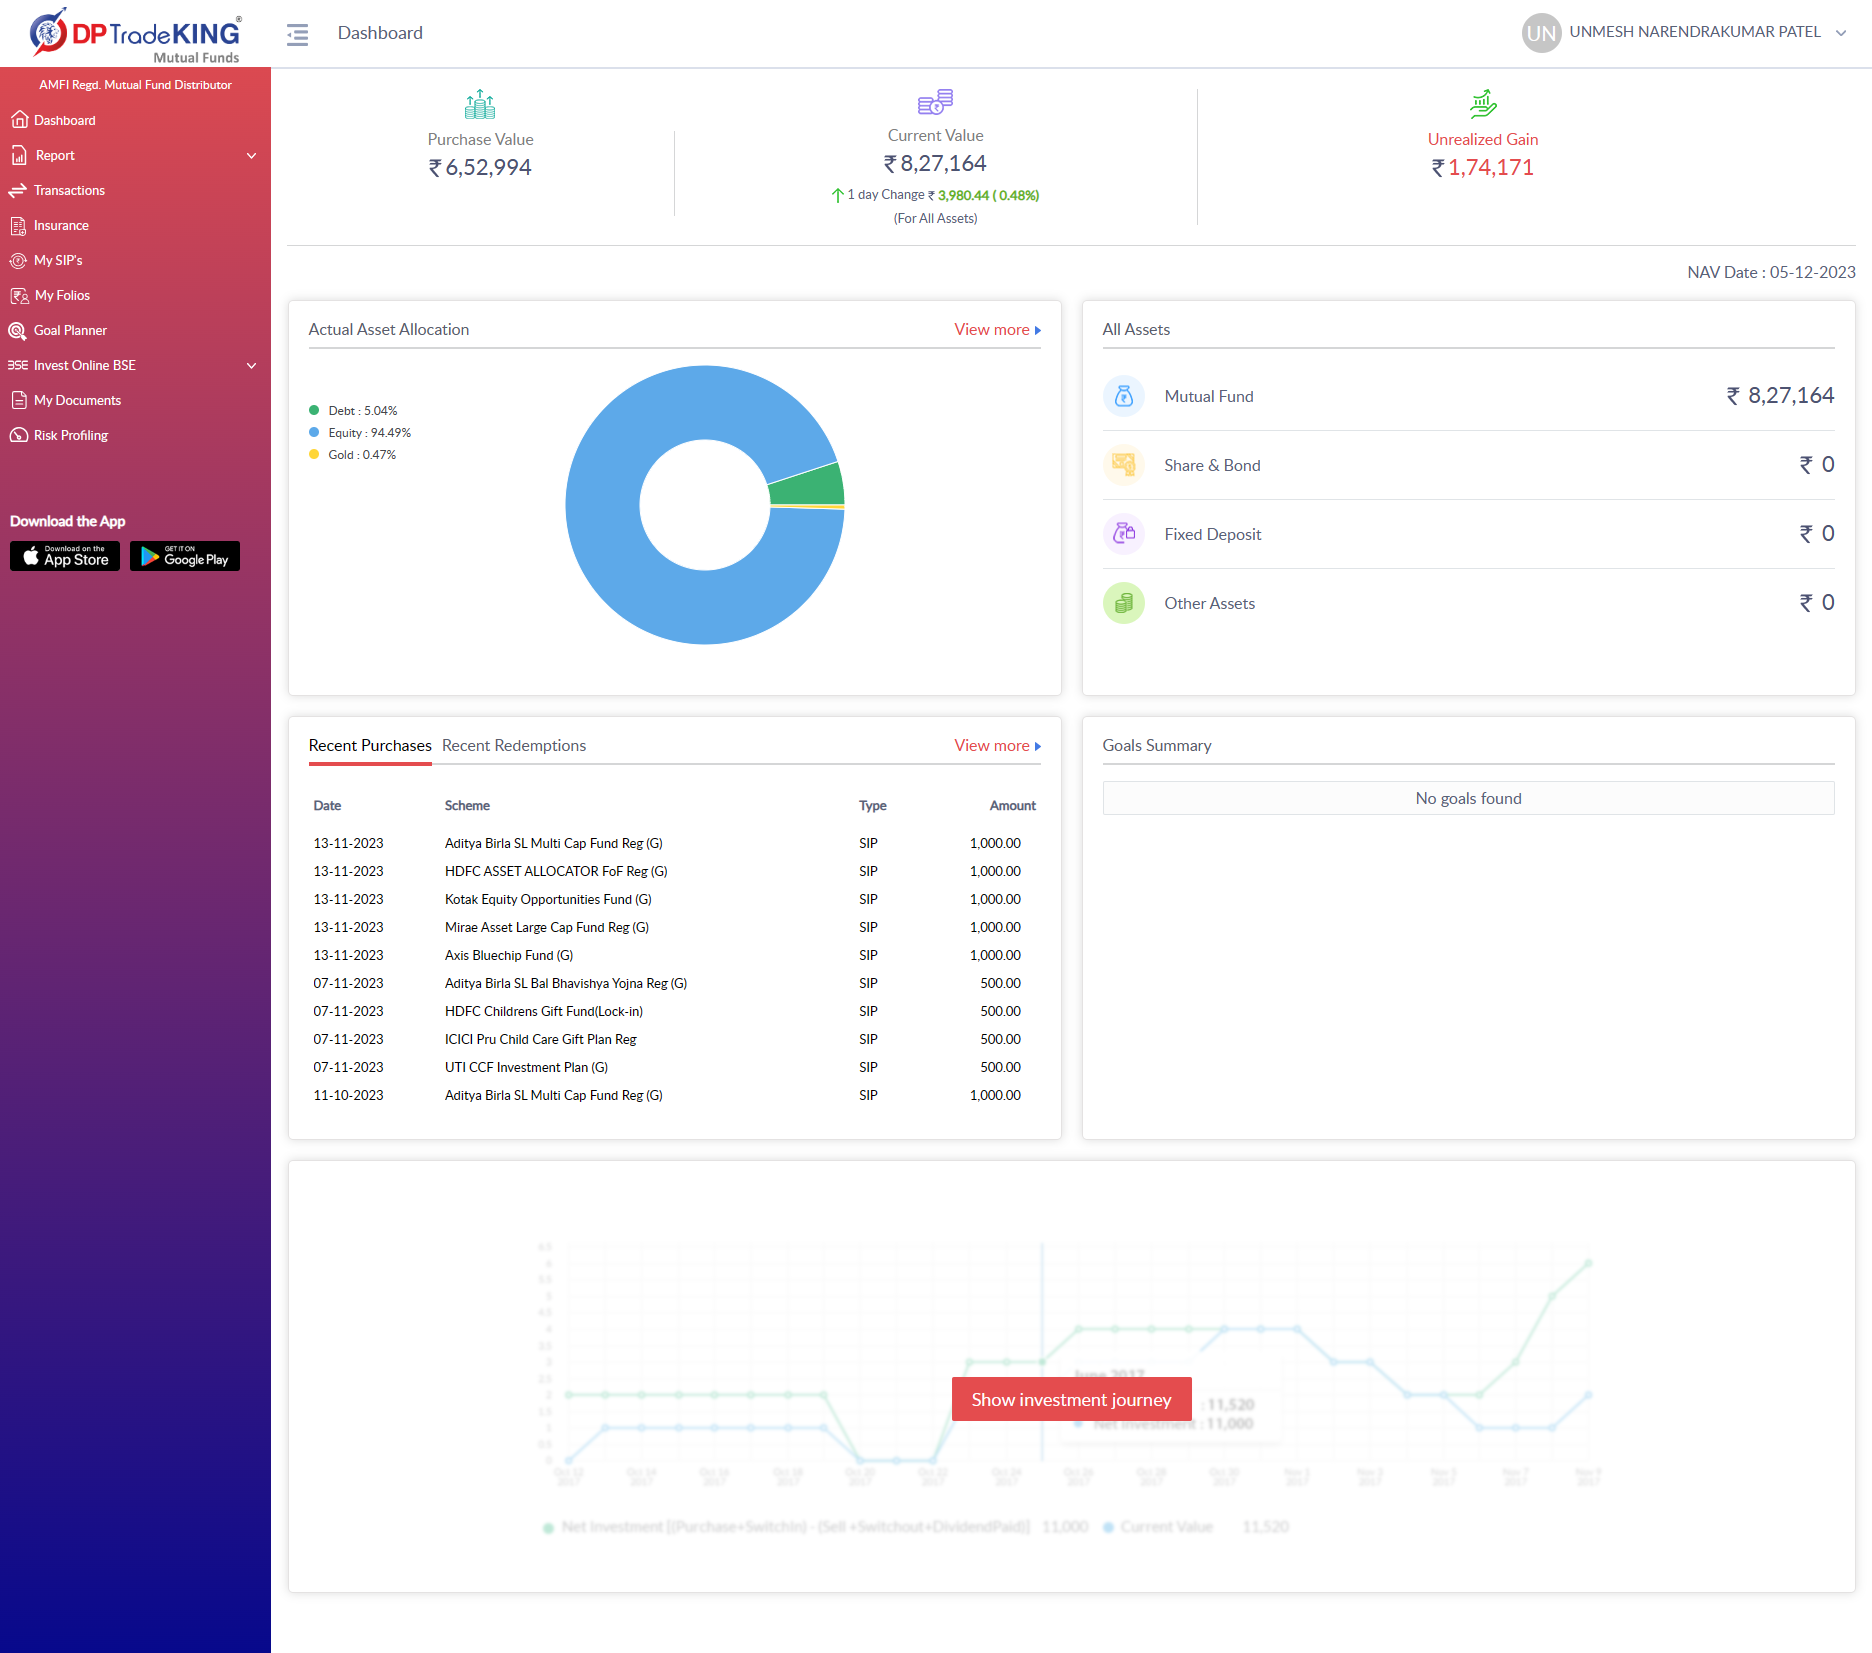Toggle the sidebar hamburger menu icon
The image size is (1872, 1653).
(x=297, y=35)
